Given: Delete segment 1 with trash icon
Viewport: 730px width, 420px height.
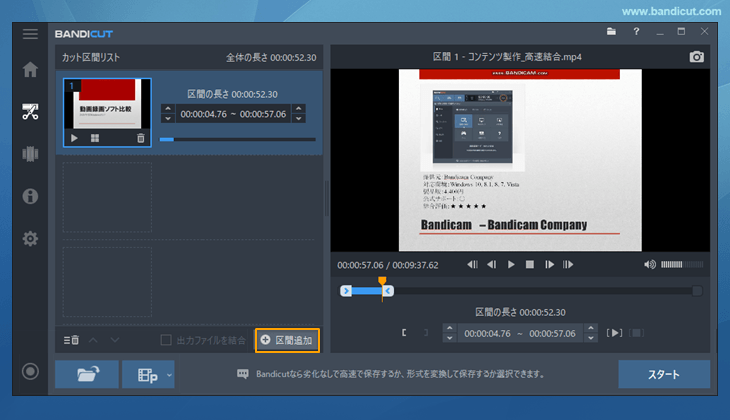Looking at the screenshot, I should point(141,138).
